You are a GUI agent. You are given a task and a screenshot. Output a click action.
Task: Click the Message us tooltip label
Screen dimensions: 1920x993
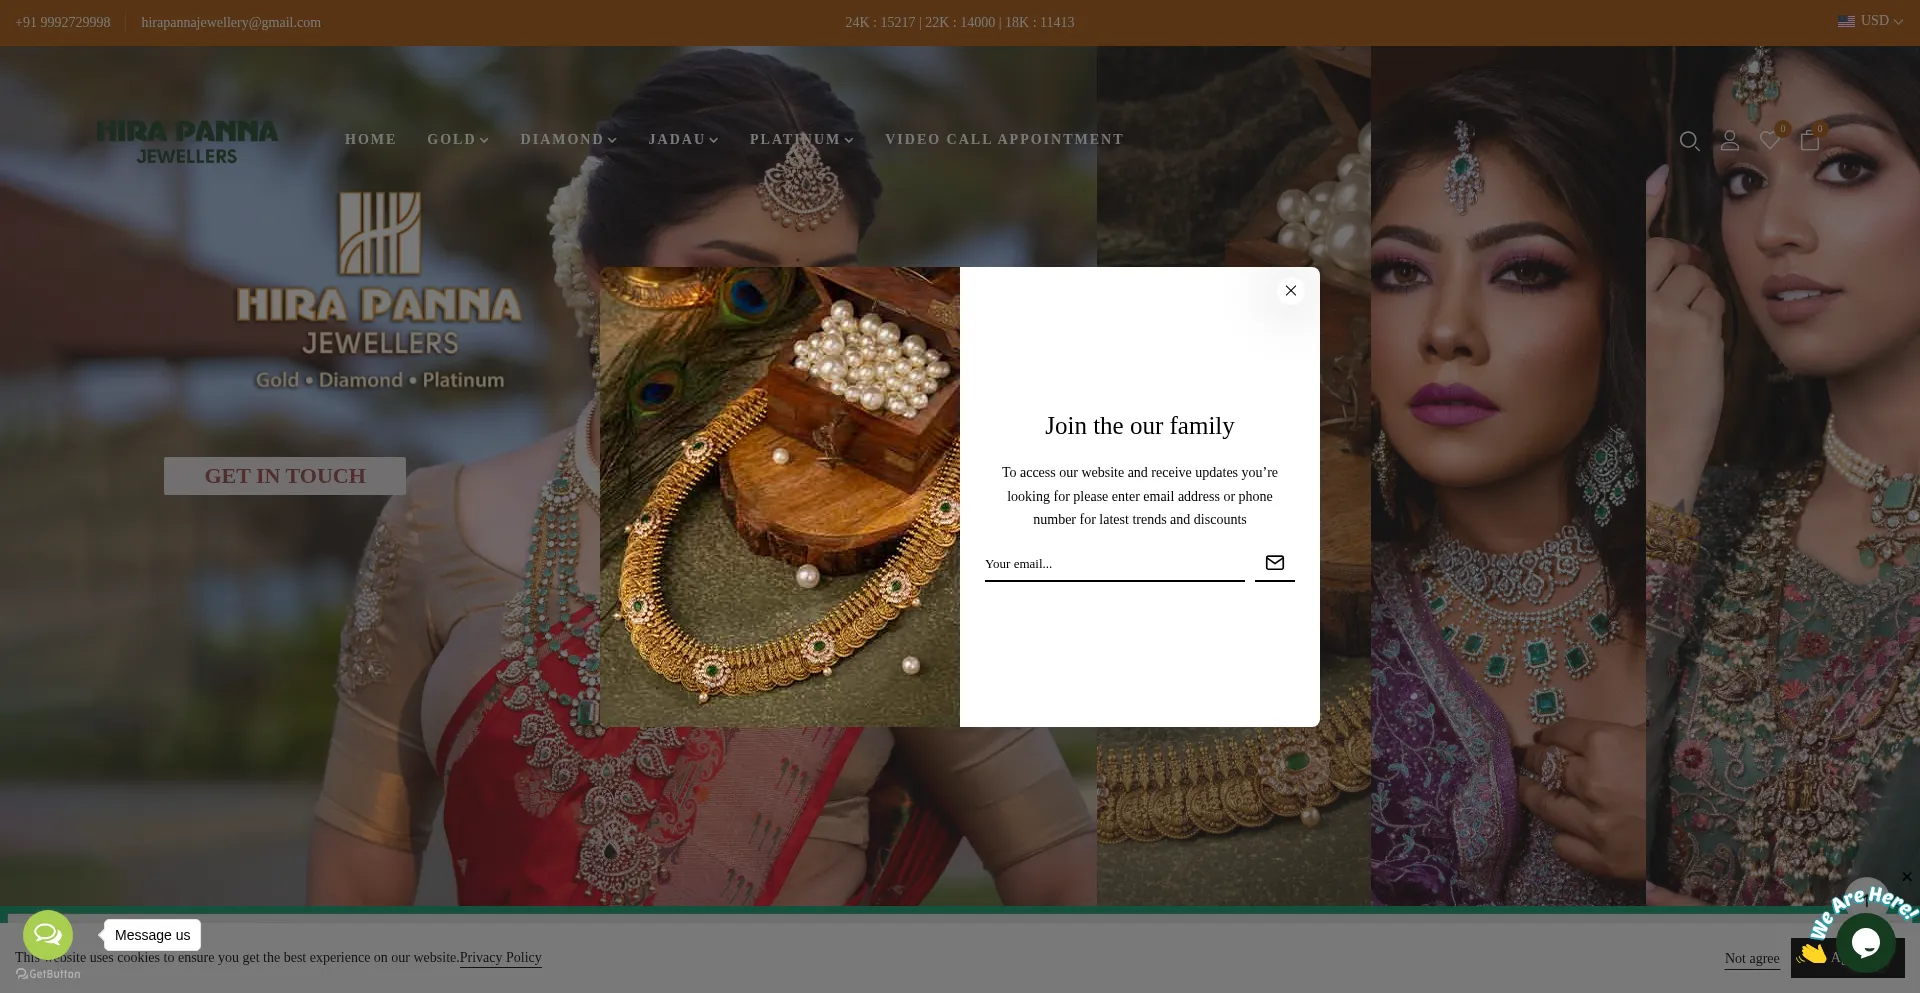point(152,935)
